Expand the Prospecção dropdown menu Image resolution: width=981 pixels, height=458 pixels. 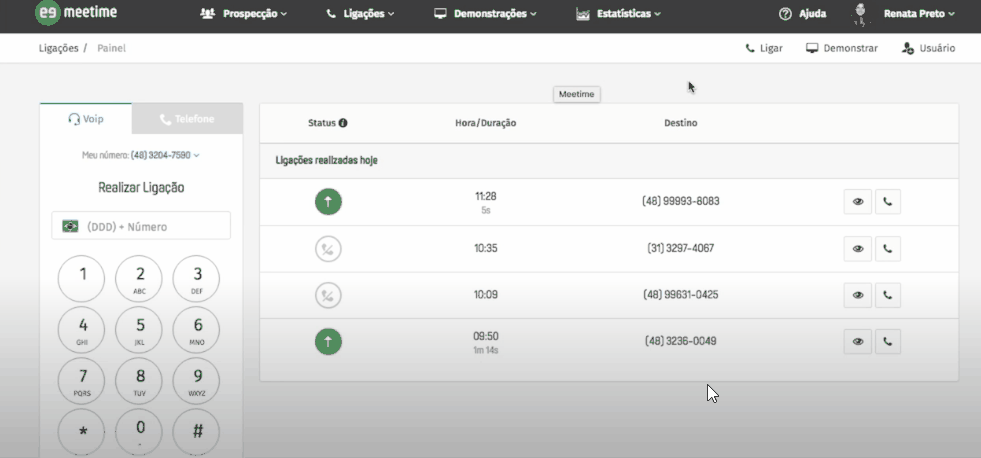[x=243, y=14]
